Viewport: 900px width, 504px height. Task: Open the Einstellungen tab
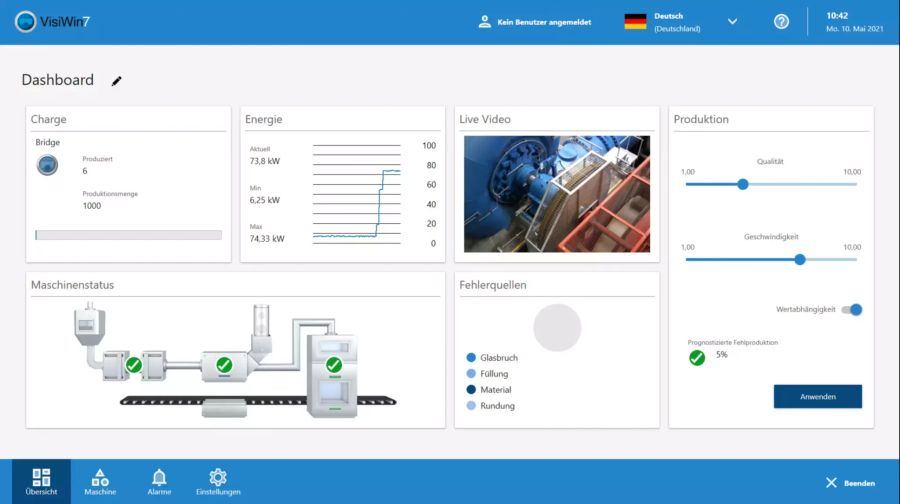218,482
